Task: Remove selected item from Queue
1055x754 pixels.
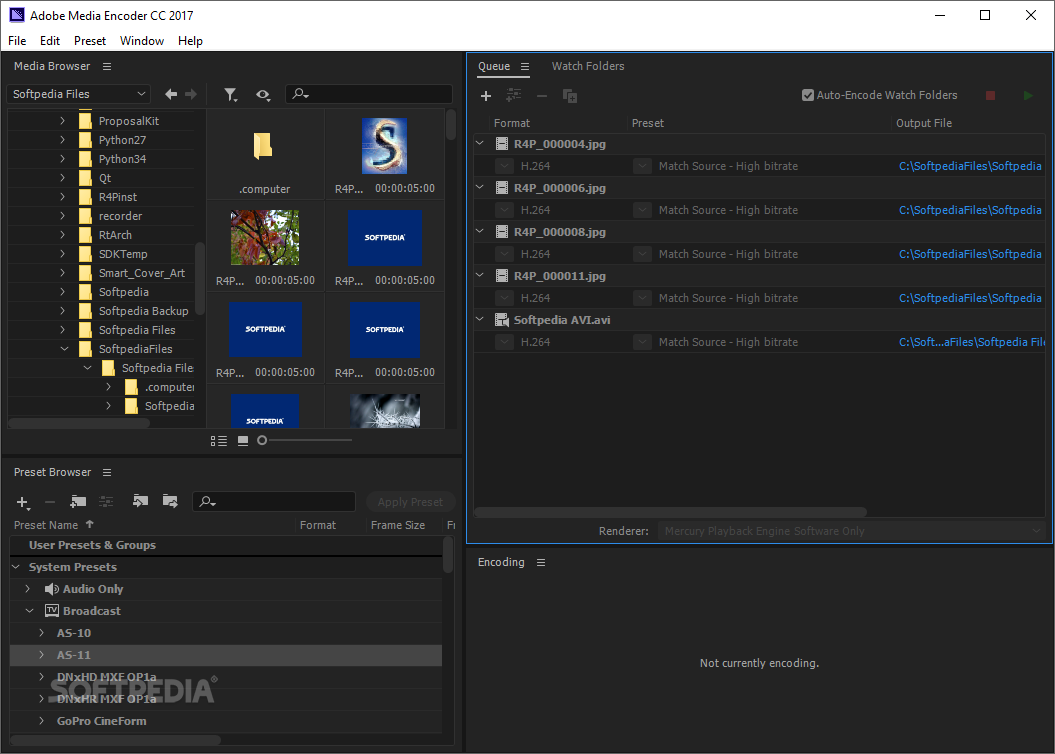Action: [542, 96]
